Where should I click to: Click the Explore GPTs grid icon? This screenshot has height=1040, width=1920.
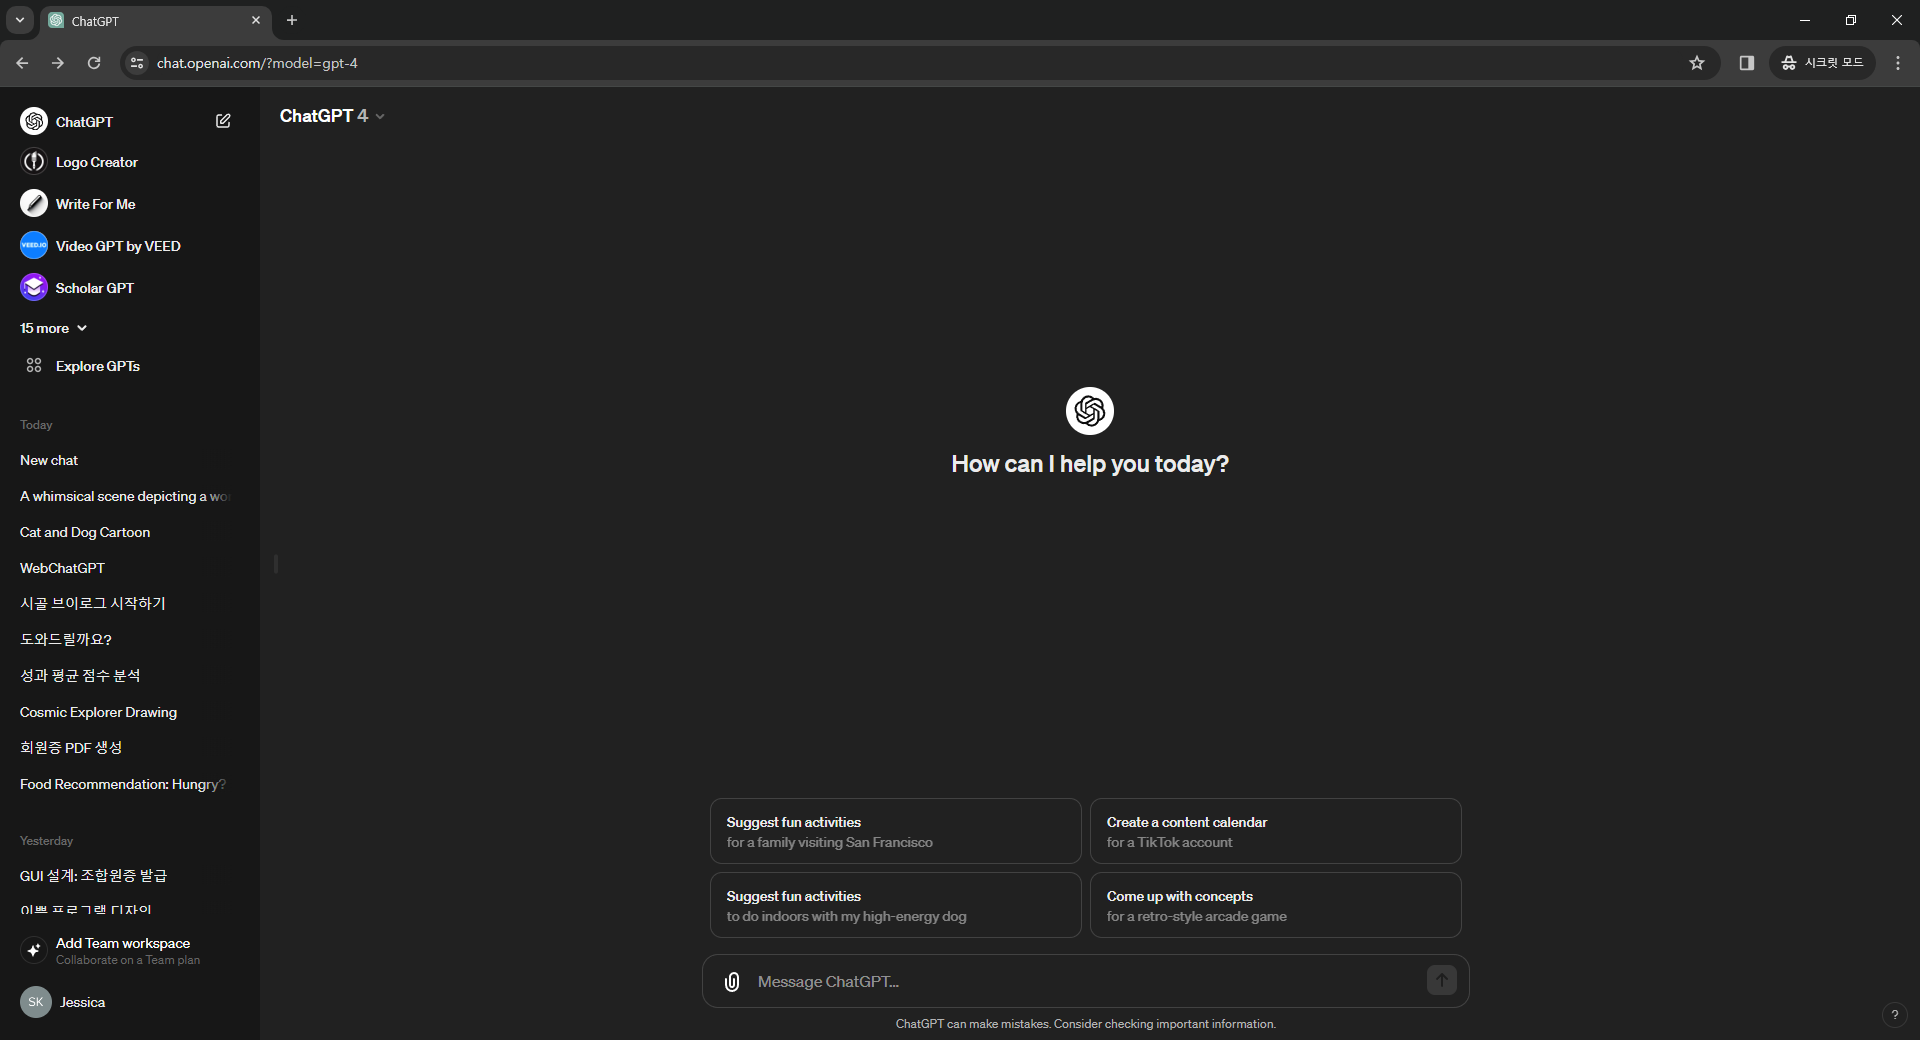34,366
